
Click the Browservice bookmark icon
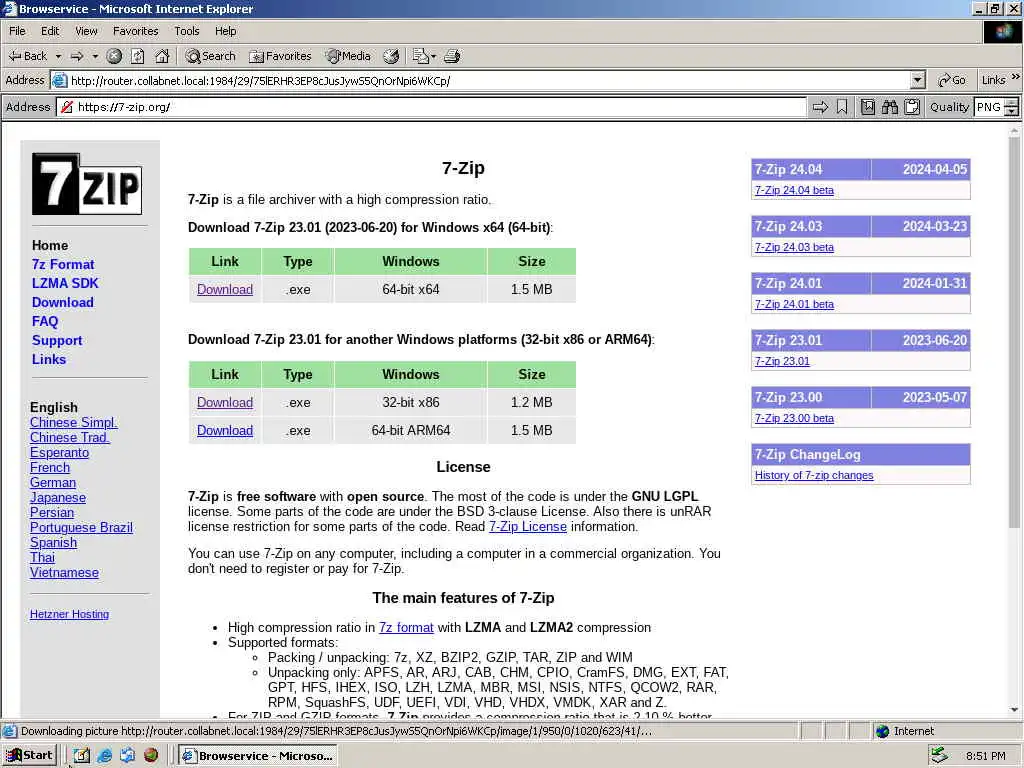coord(842,107)
